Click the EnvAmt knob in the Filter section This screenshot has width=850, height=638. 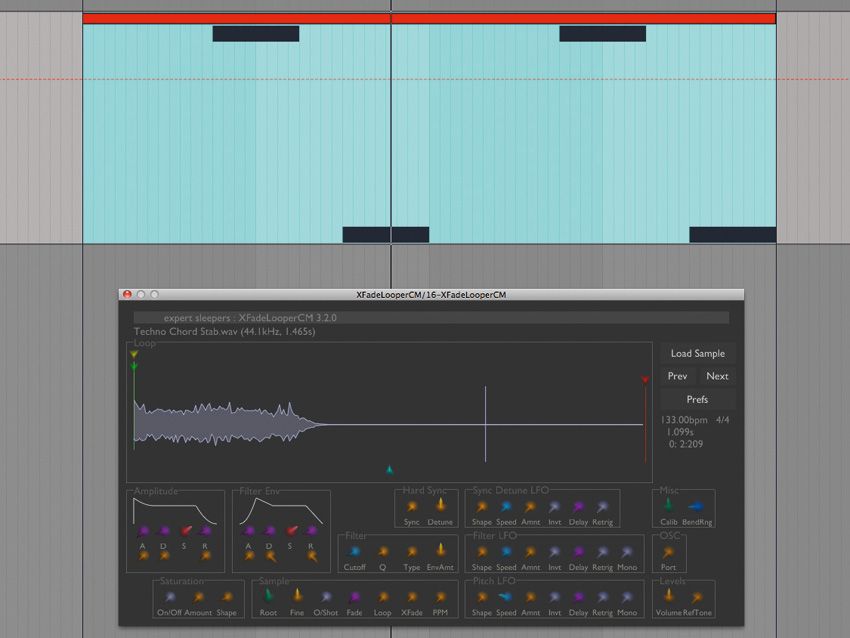click(440, 552)
